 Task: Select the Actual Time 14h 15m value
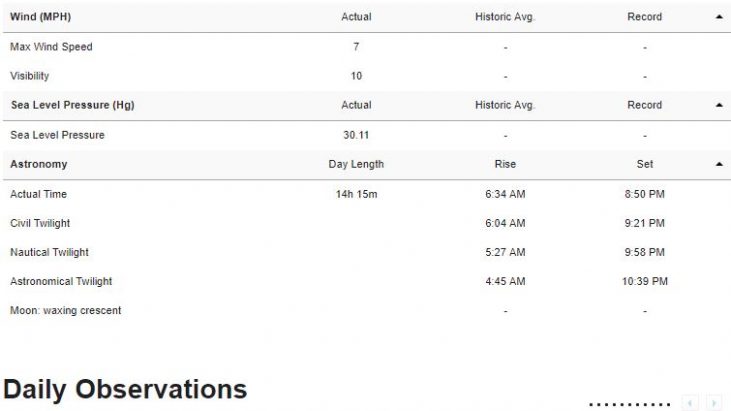point(357,194)
